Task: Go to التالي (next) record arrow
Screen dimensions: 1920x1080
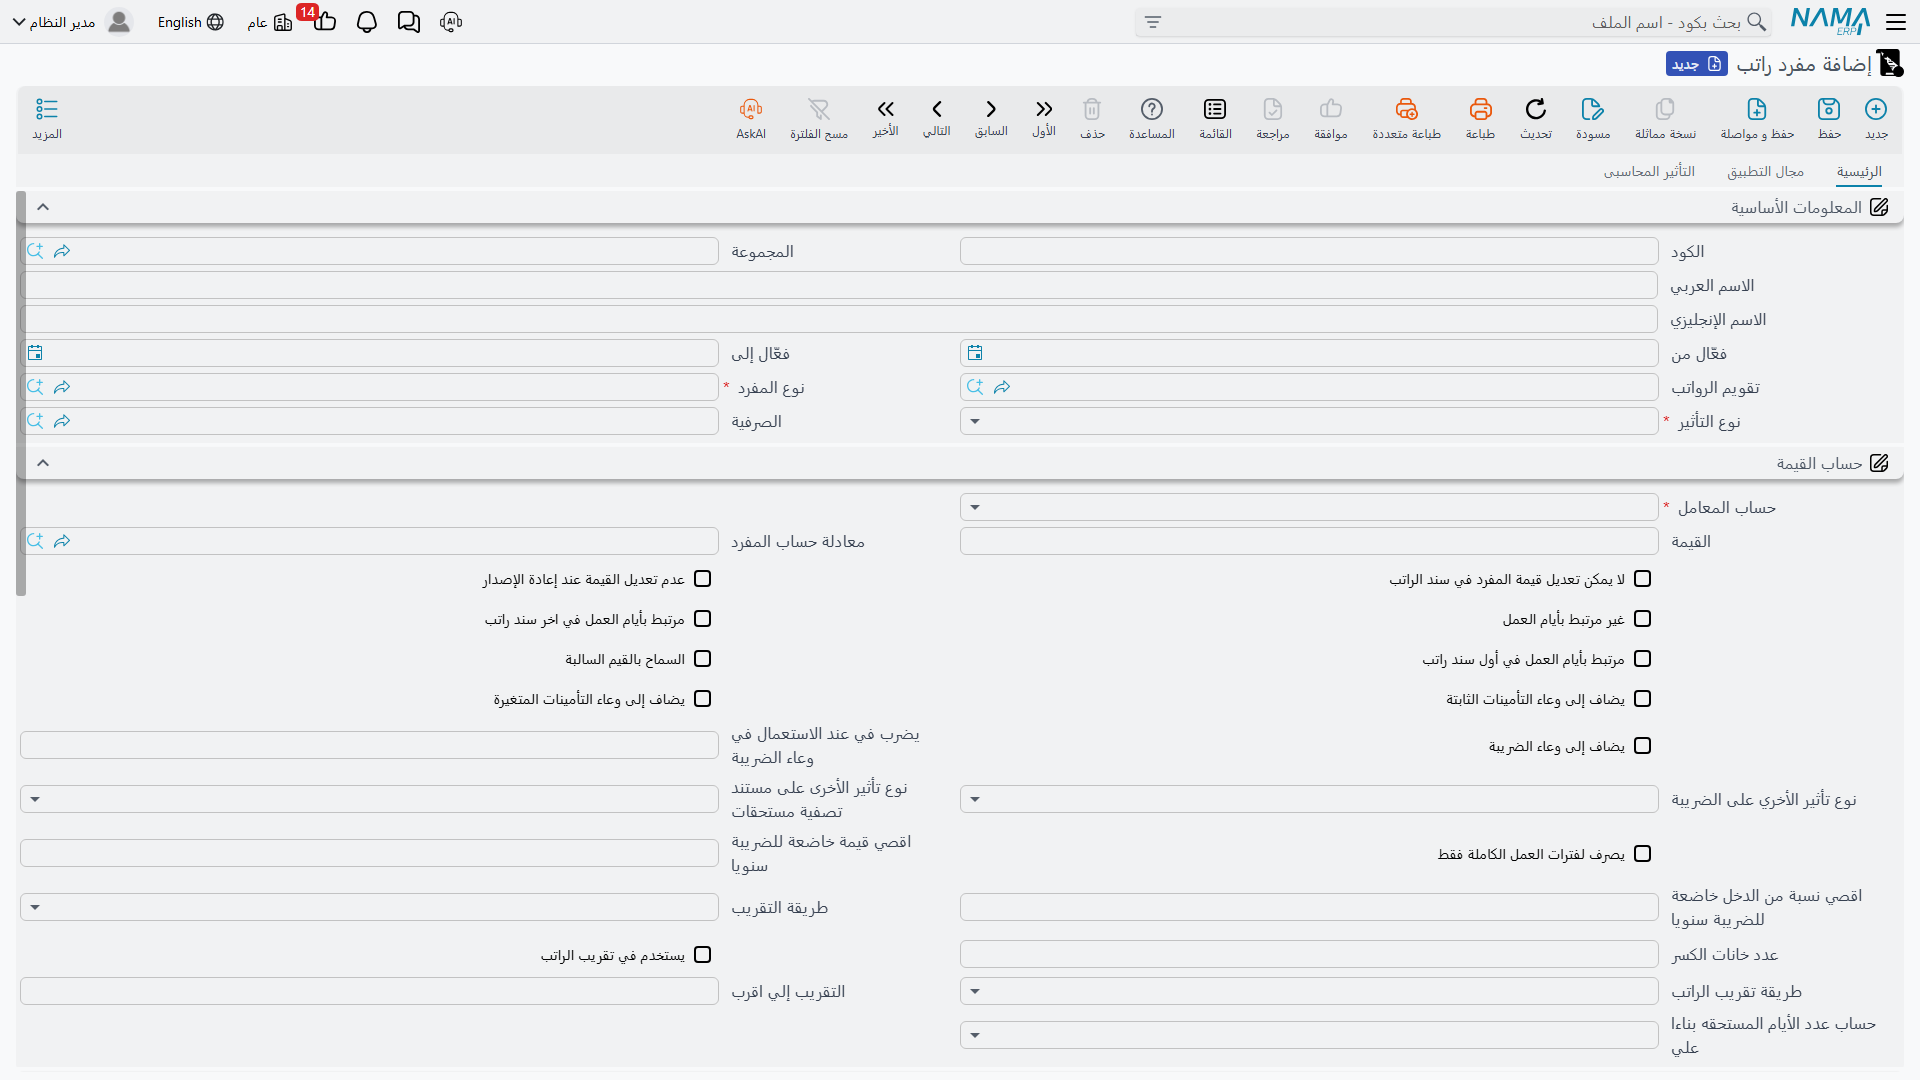Action: pyautogui.click(x=937, y=109)
